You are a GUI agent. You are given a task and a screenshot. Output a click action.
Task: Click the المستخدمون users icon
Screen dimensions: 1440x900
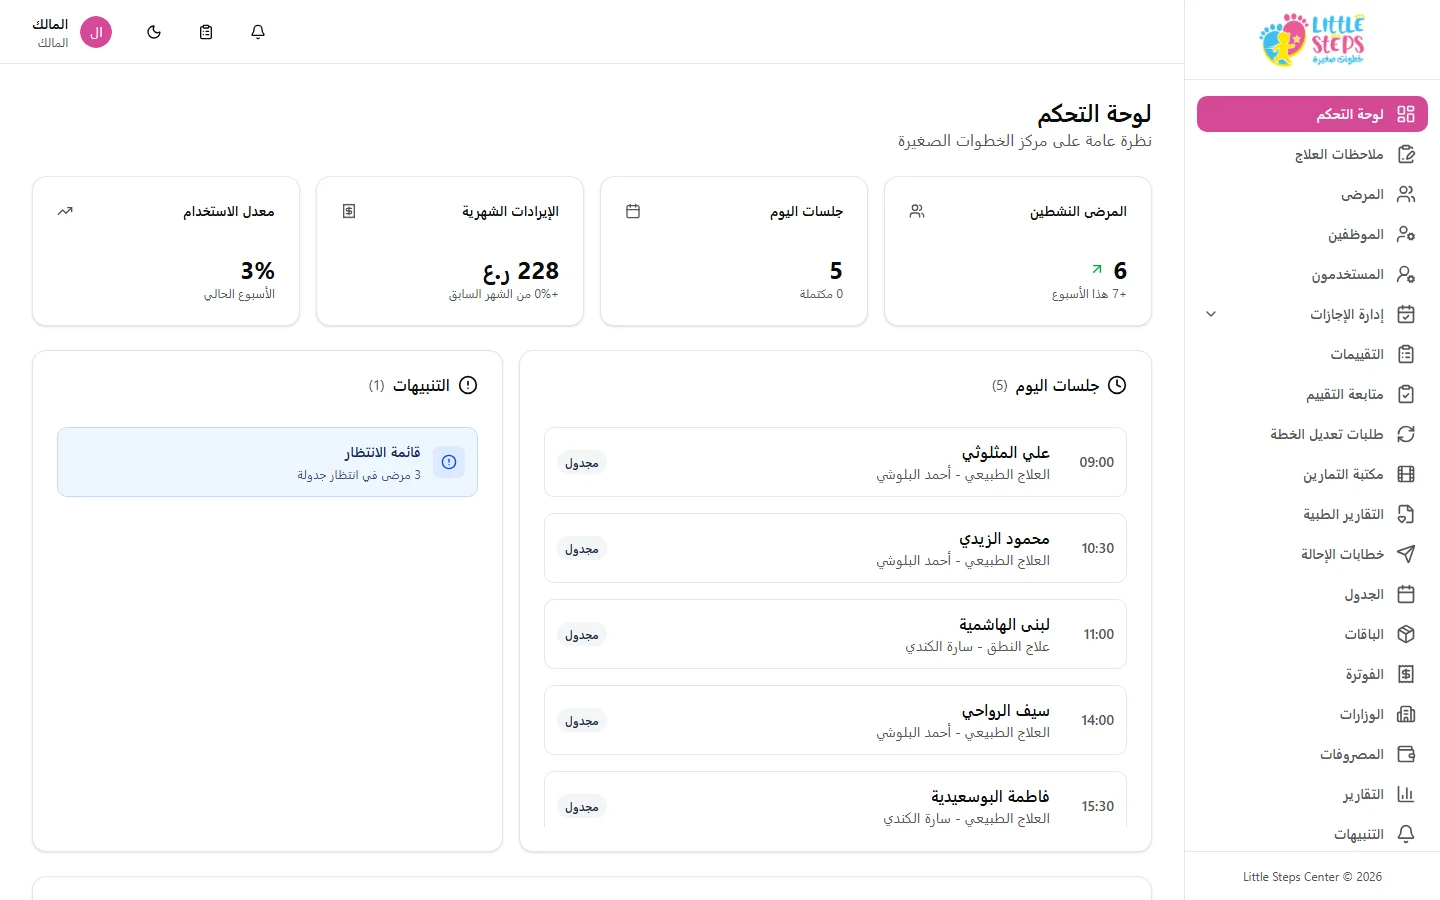click(x=1406, y=274)
